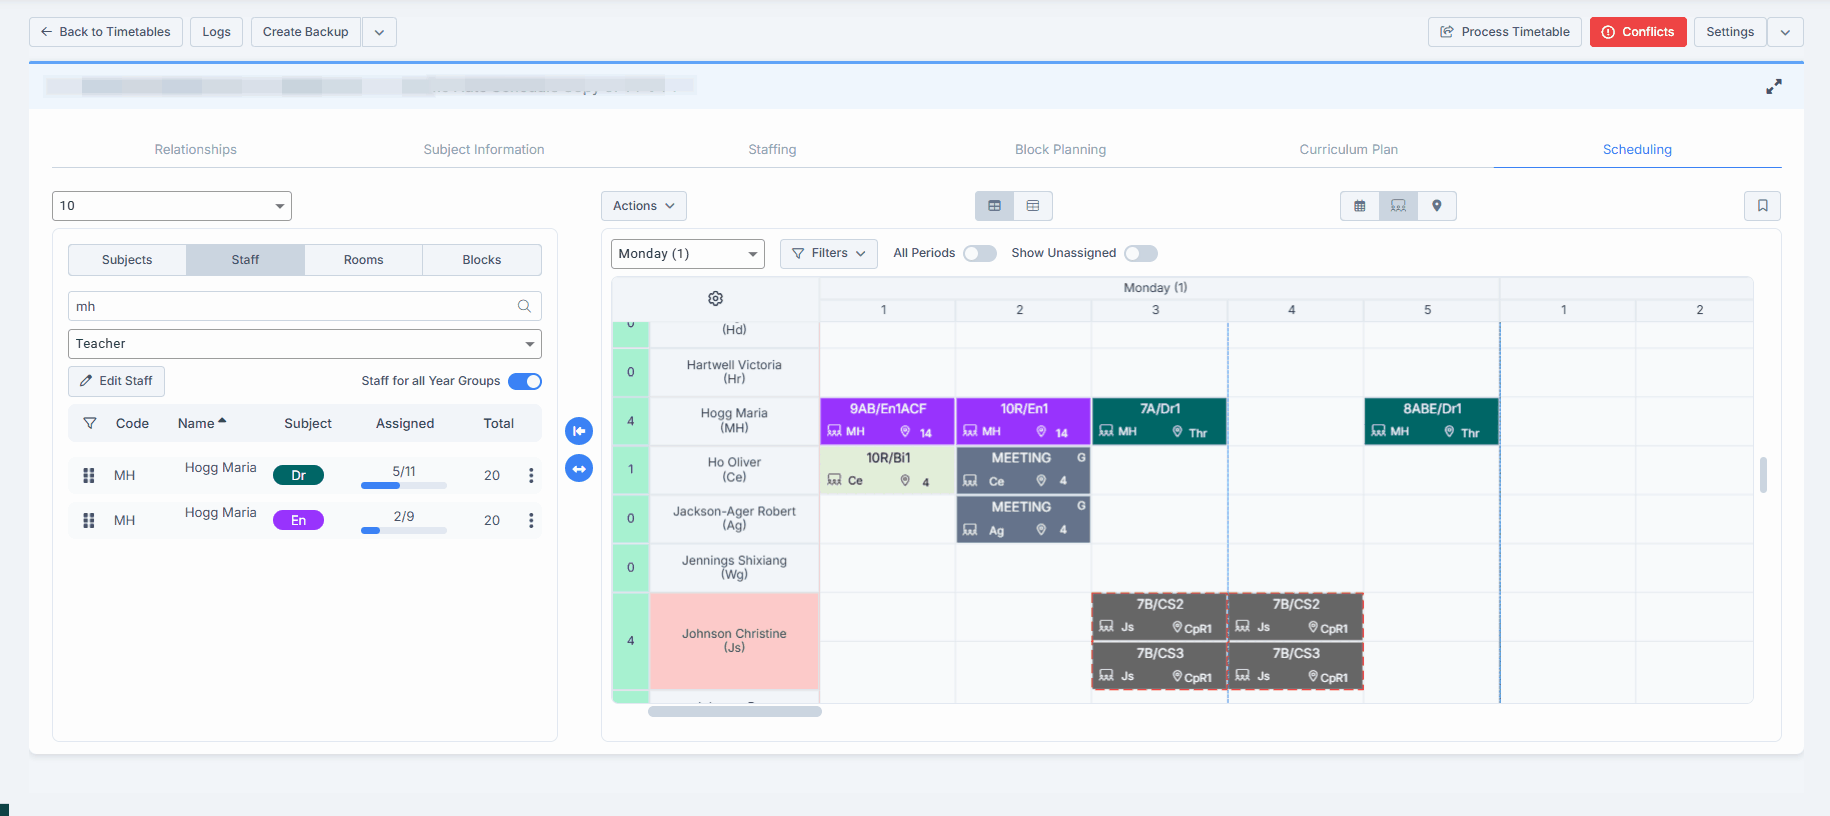Disable Staff for all Year Groups

pyautogui.click(x=525, y=381)
